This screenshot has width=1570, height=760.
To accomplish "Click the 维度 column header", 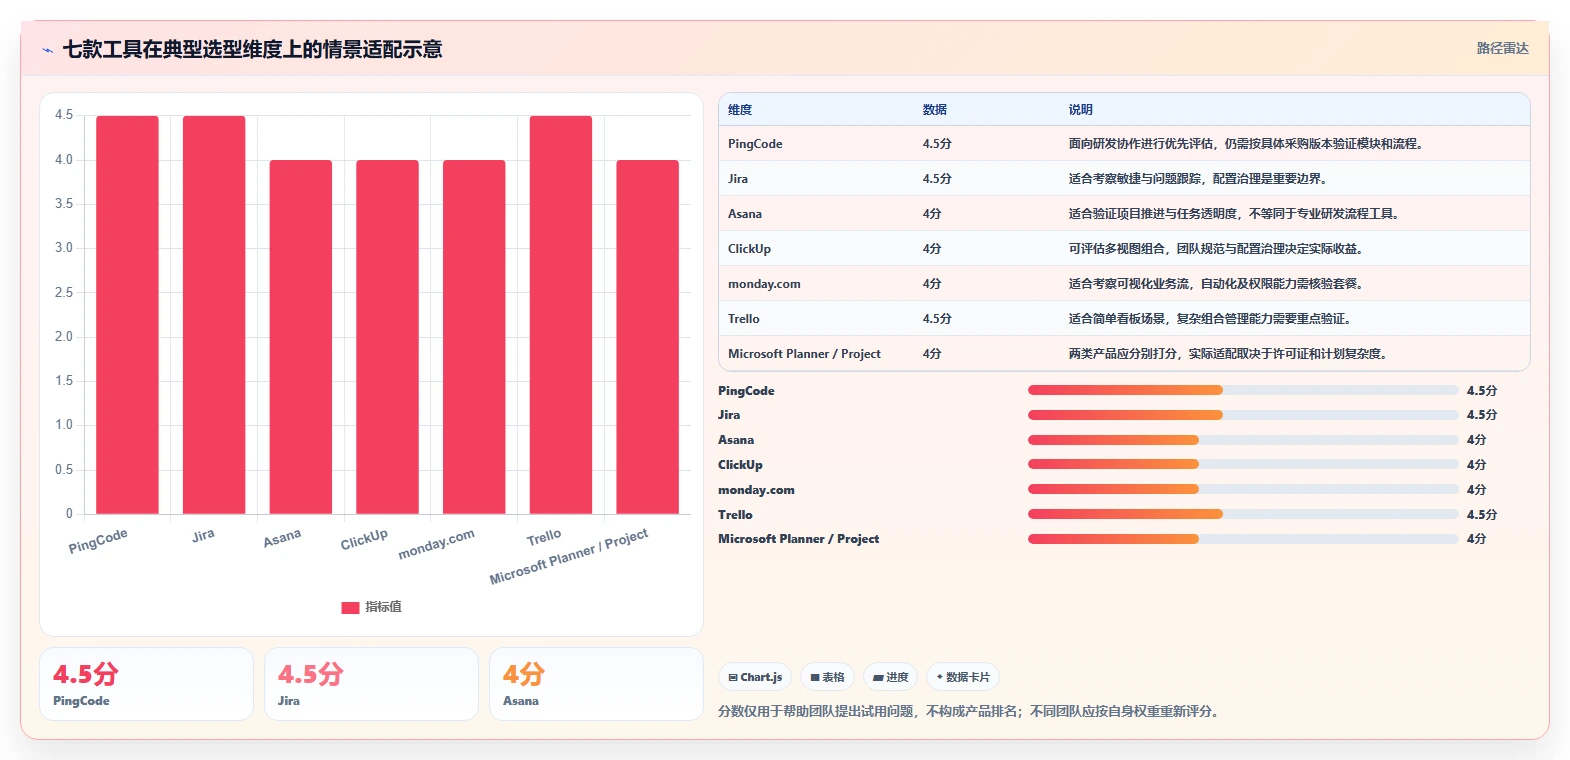I will (740, 110).
